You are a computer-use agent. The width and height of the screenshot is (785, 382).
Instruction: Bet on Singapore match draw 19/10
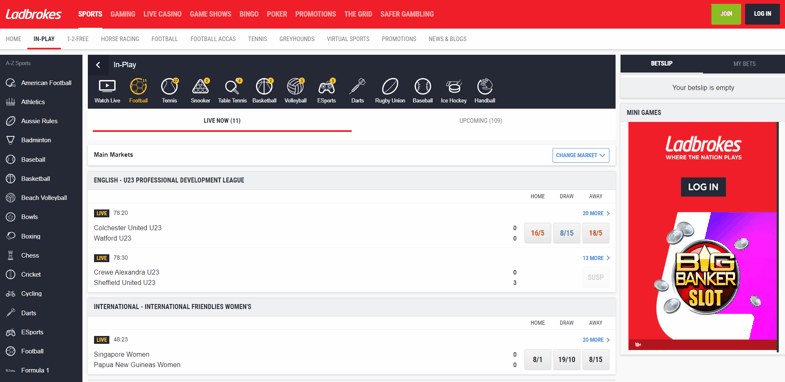[x=567, y=359]
